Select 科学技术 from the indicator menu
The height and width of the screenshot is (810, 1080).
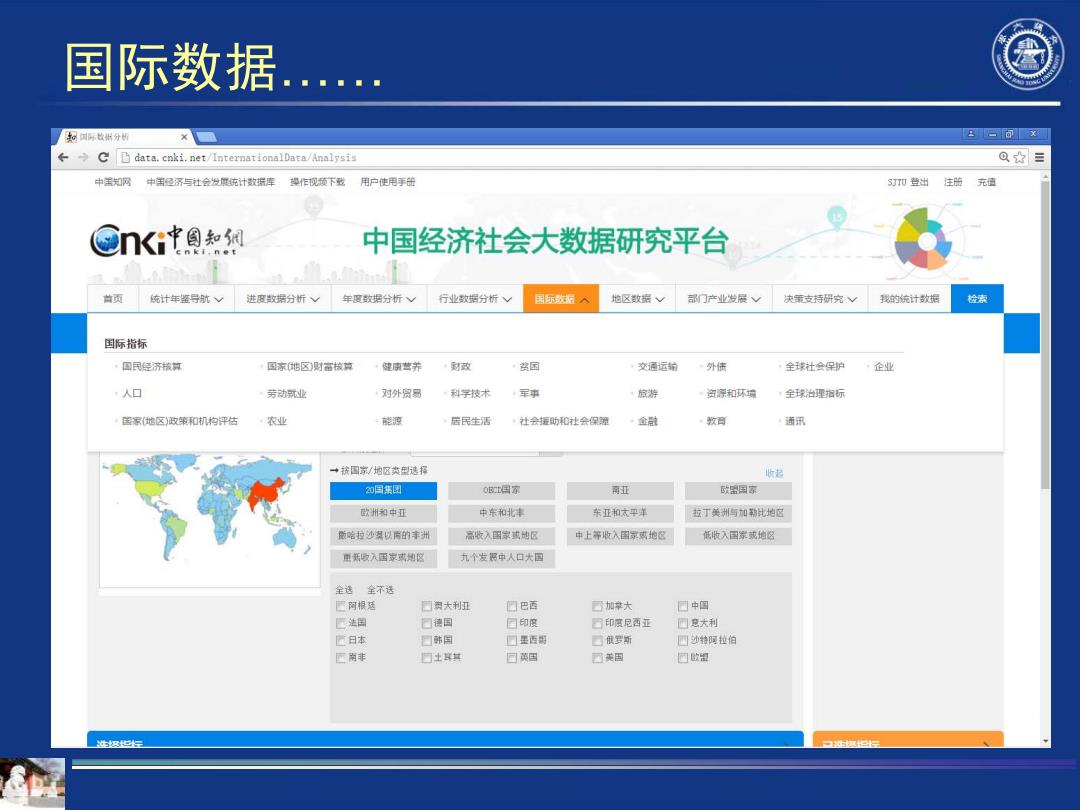470,393
